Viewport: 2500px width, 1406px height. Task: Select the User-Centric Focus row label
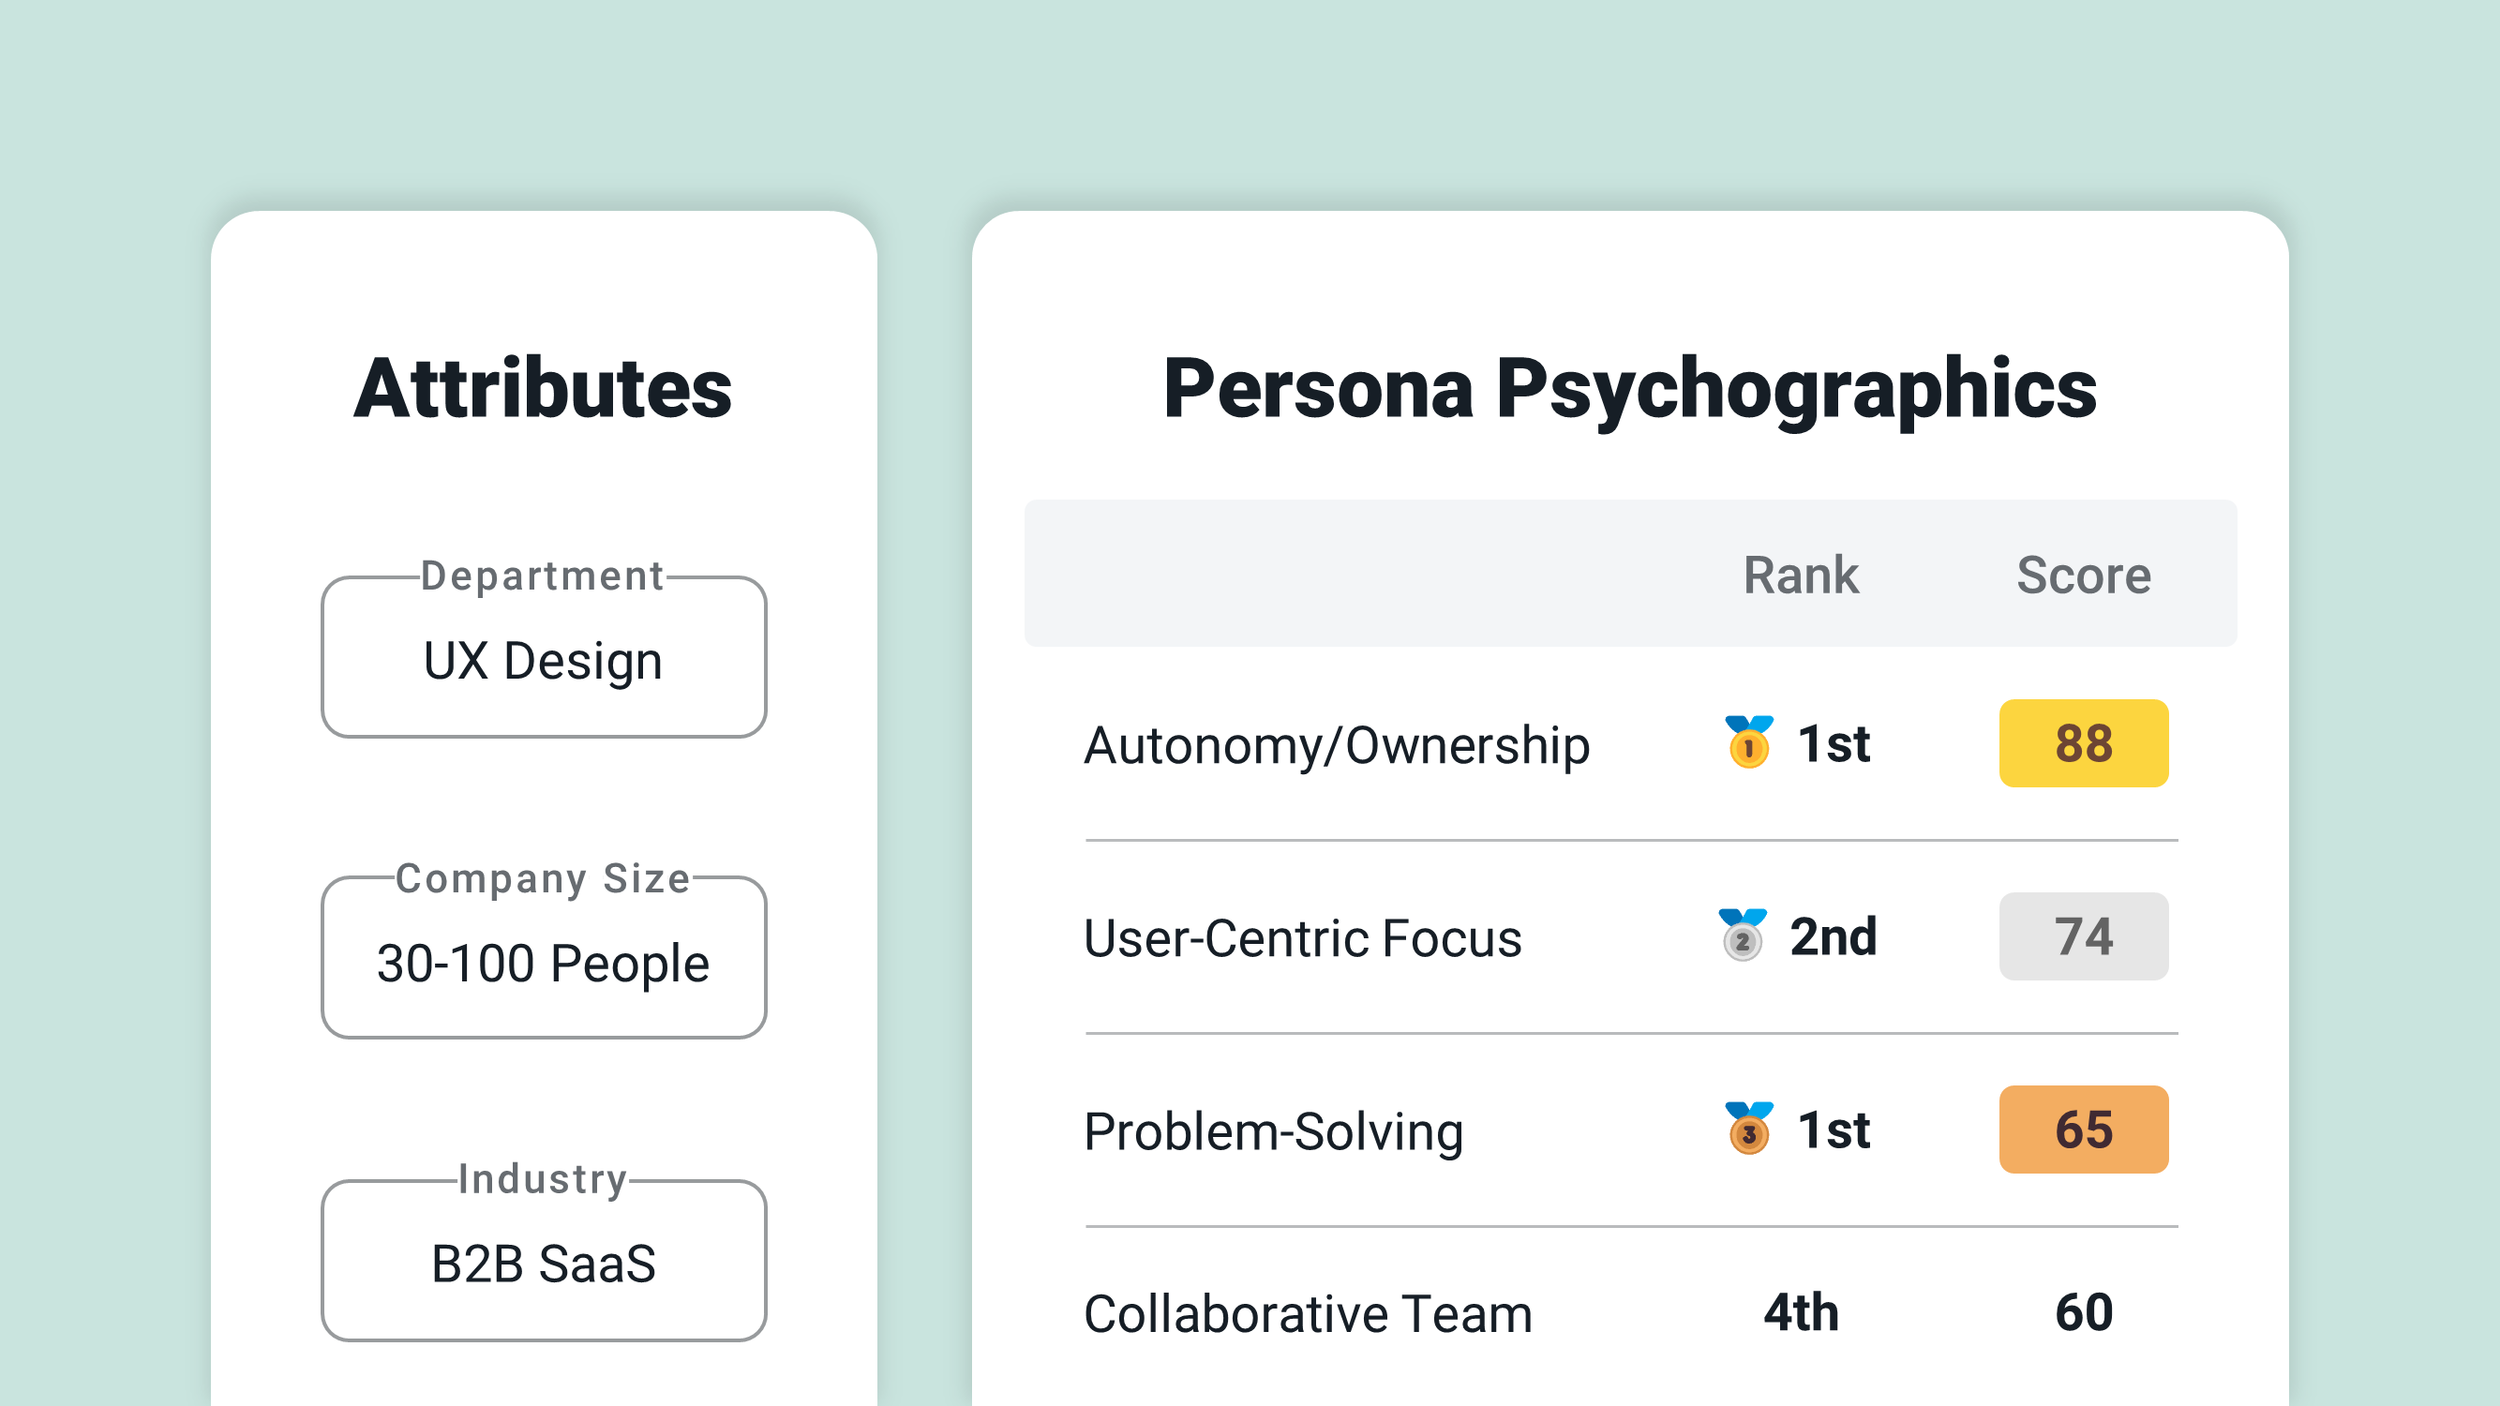tap(1303, 938)
